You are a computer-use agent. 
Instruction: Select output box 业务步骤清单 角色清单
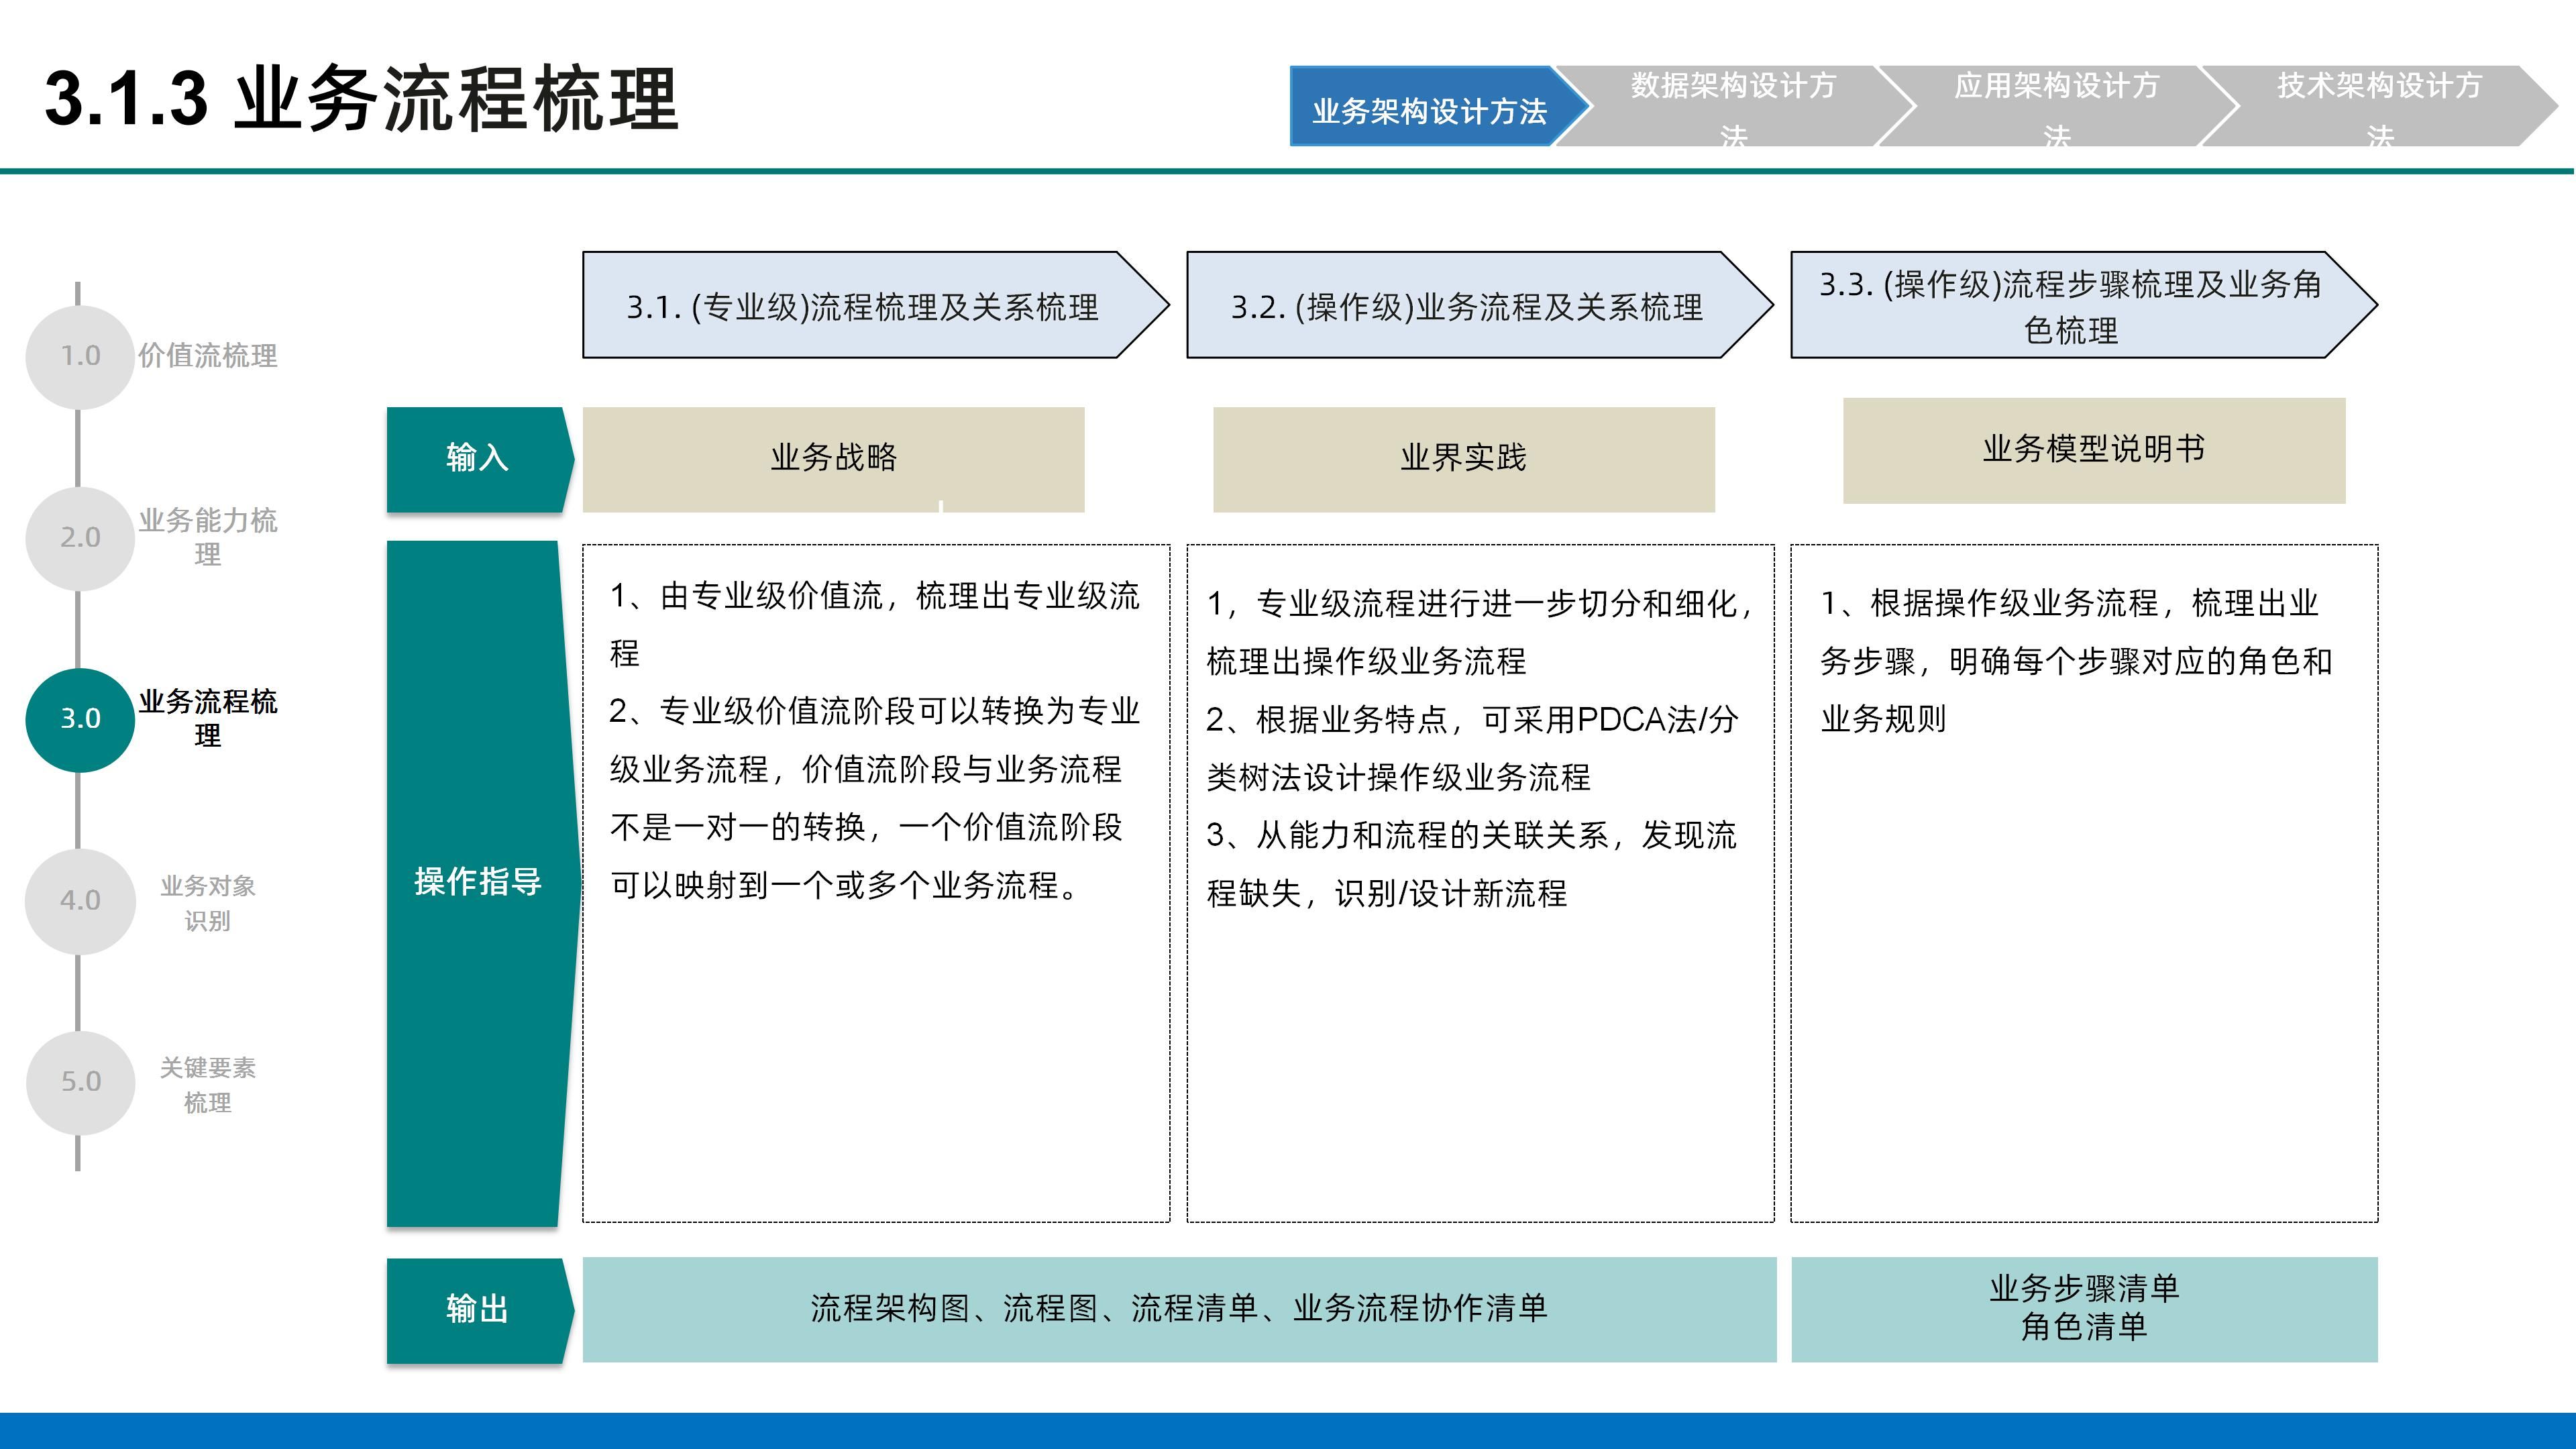(2085, 1310)
